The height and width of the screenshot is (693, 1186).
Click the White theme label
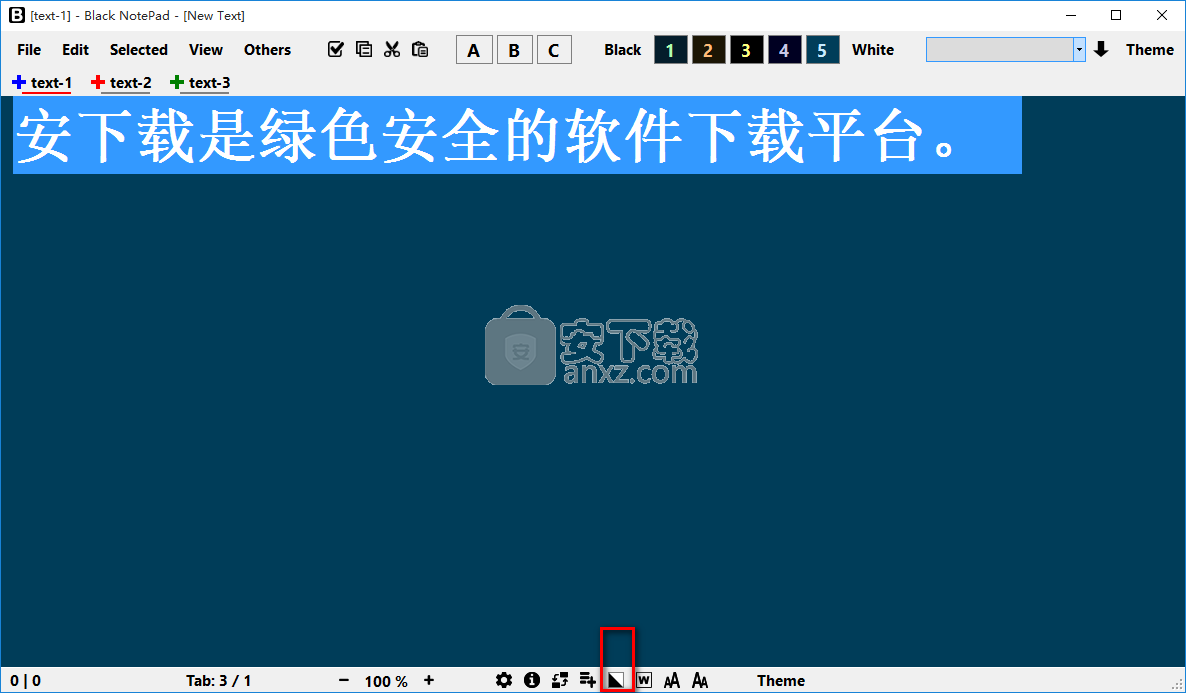point(873,50)
